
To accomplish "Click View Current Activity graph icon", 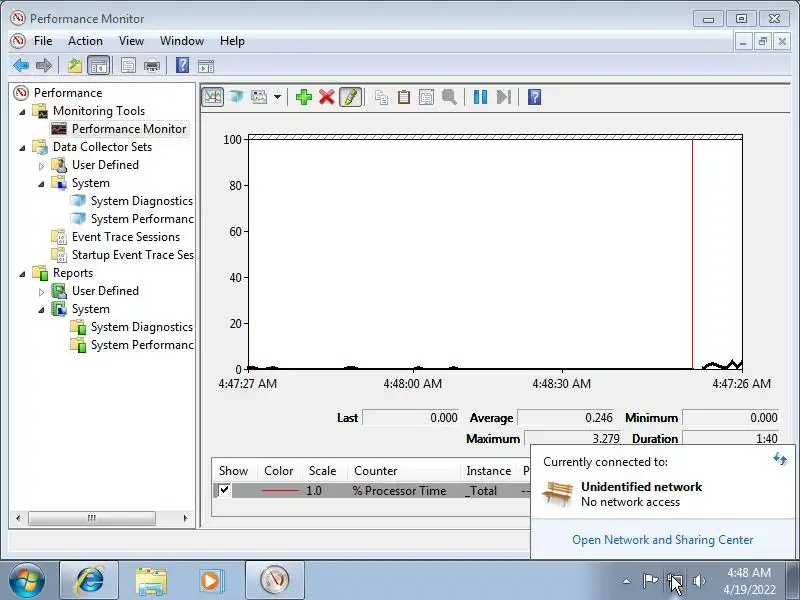I will [x=213, y=97].
